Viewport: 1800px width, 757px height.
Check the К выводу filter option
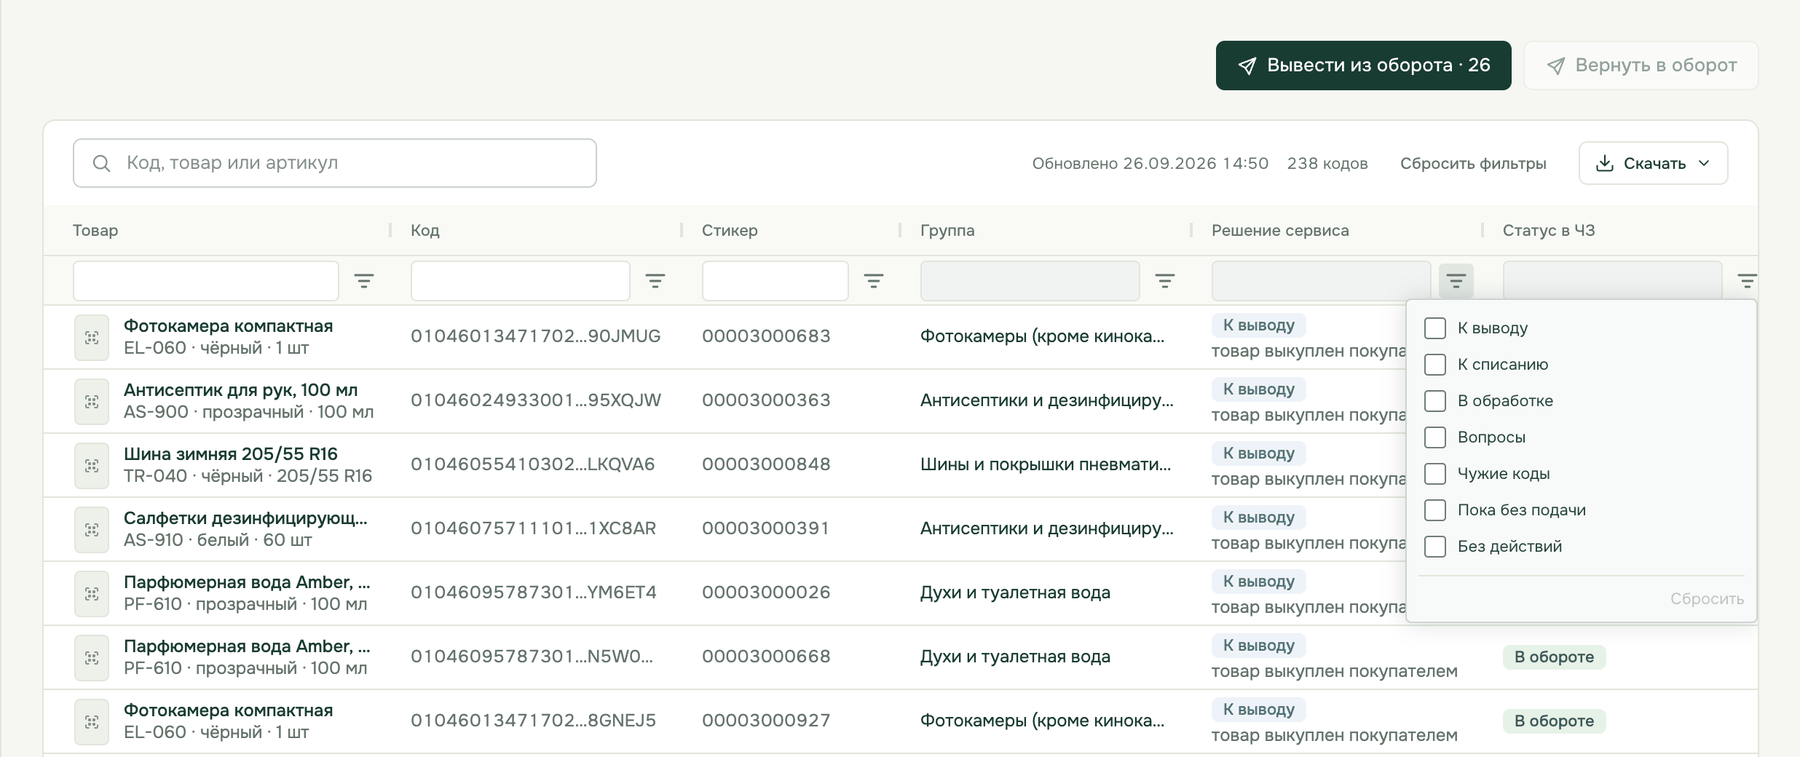(x=1435, y=328)
